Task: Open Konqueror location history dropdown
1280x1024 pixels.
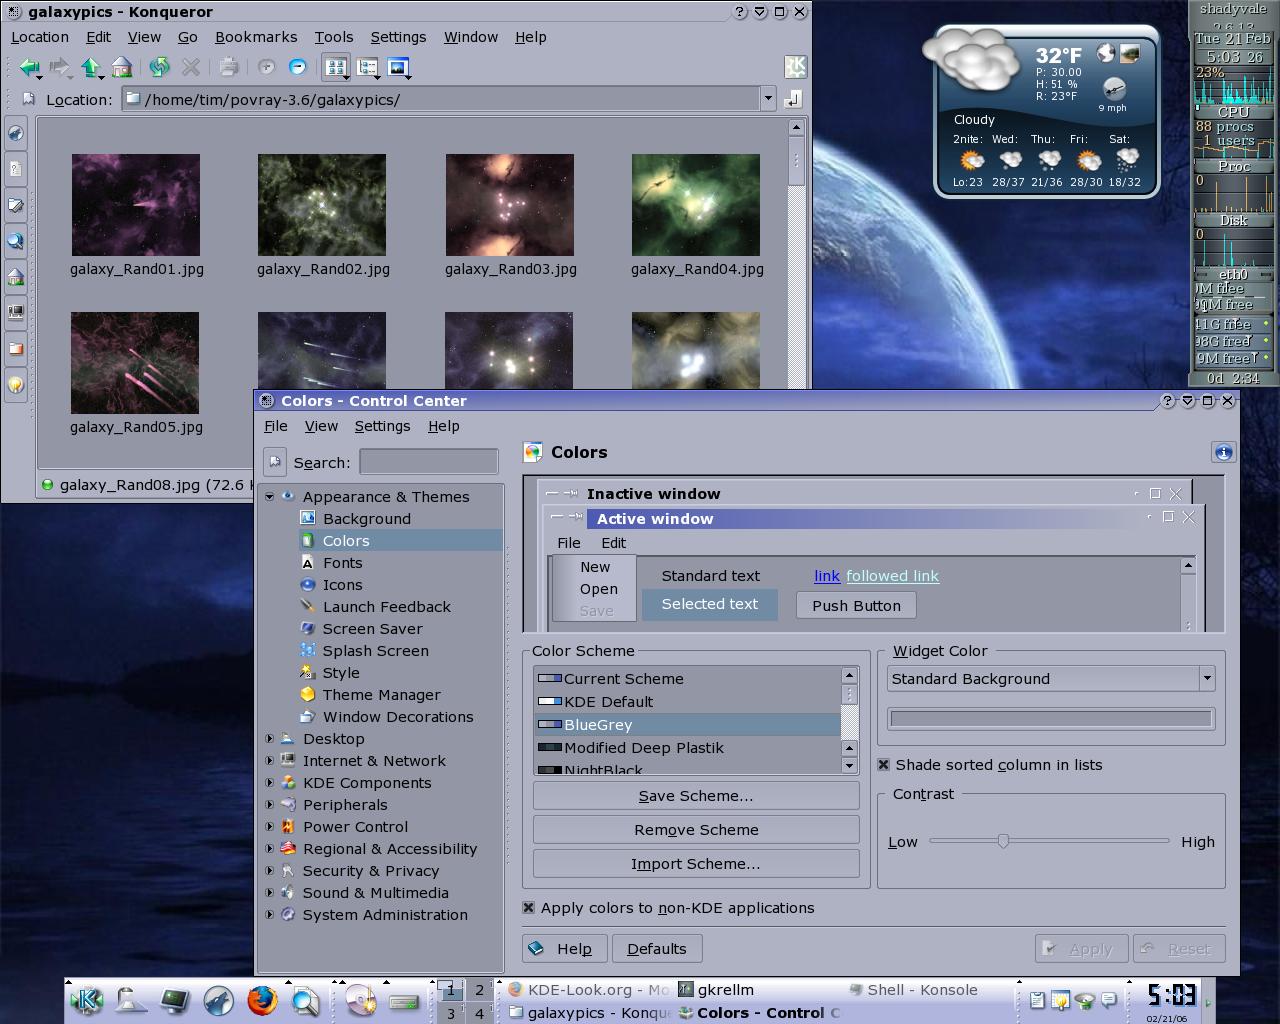Action: click(x=768, y=99)
